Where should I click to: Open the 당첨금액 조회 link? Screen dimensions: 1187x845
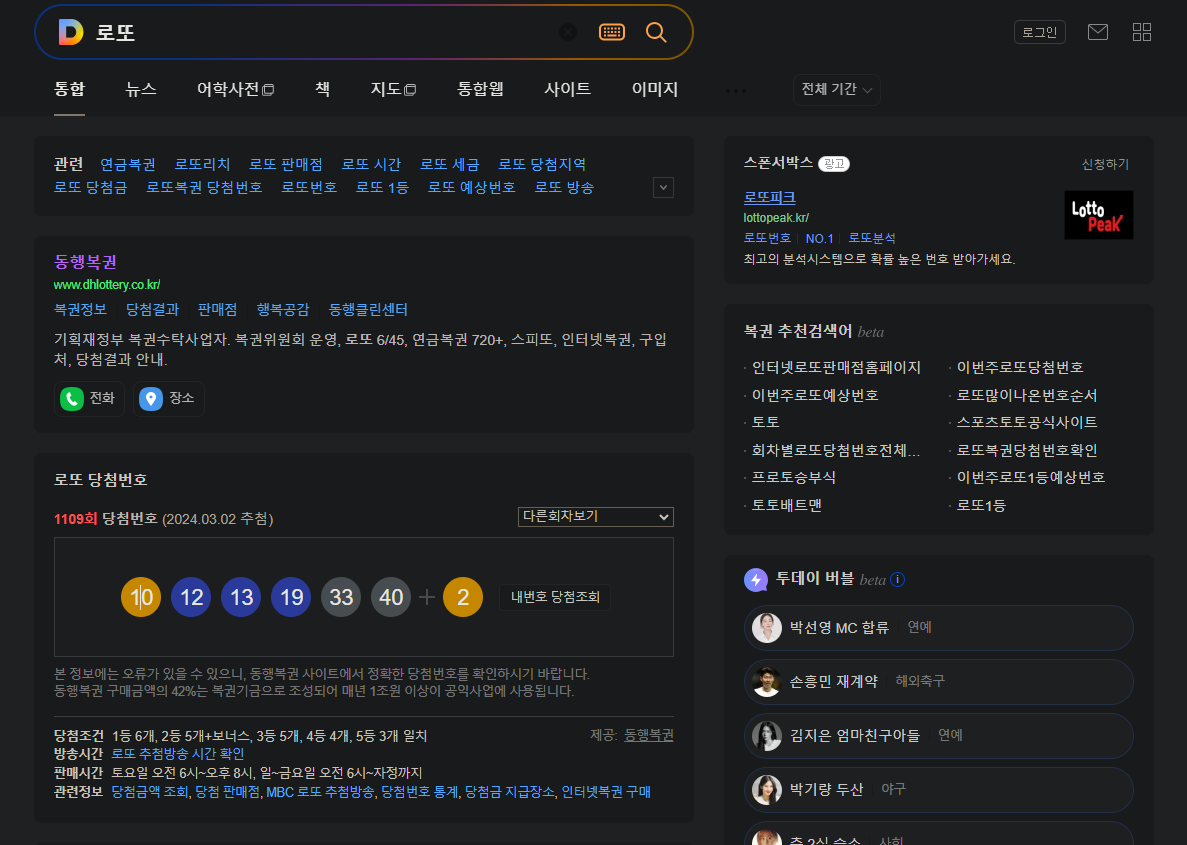(x=149, y=793)
